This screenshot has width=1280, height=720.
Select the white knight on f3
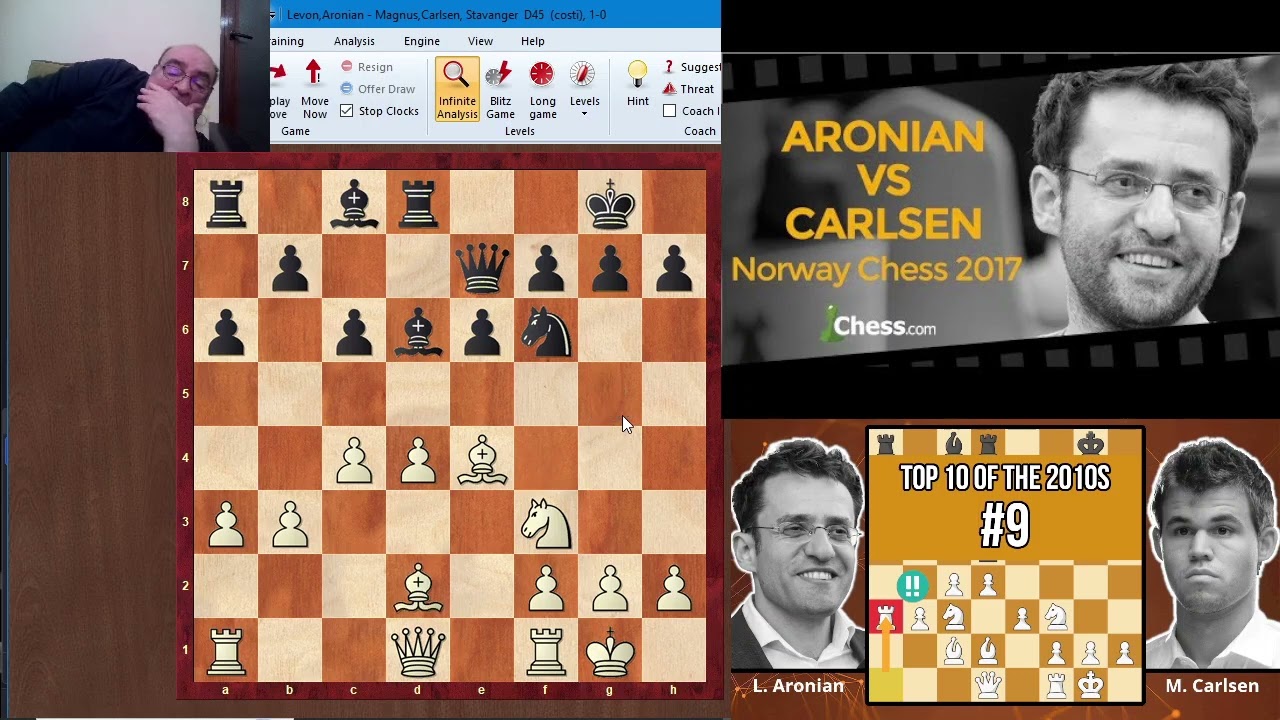pyautogui.click(x=546, y=522)
